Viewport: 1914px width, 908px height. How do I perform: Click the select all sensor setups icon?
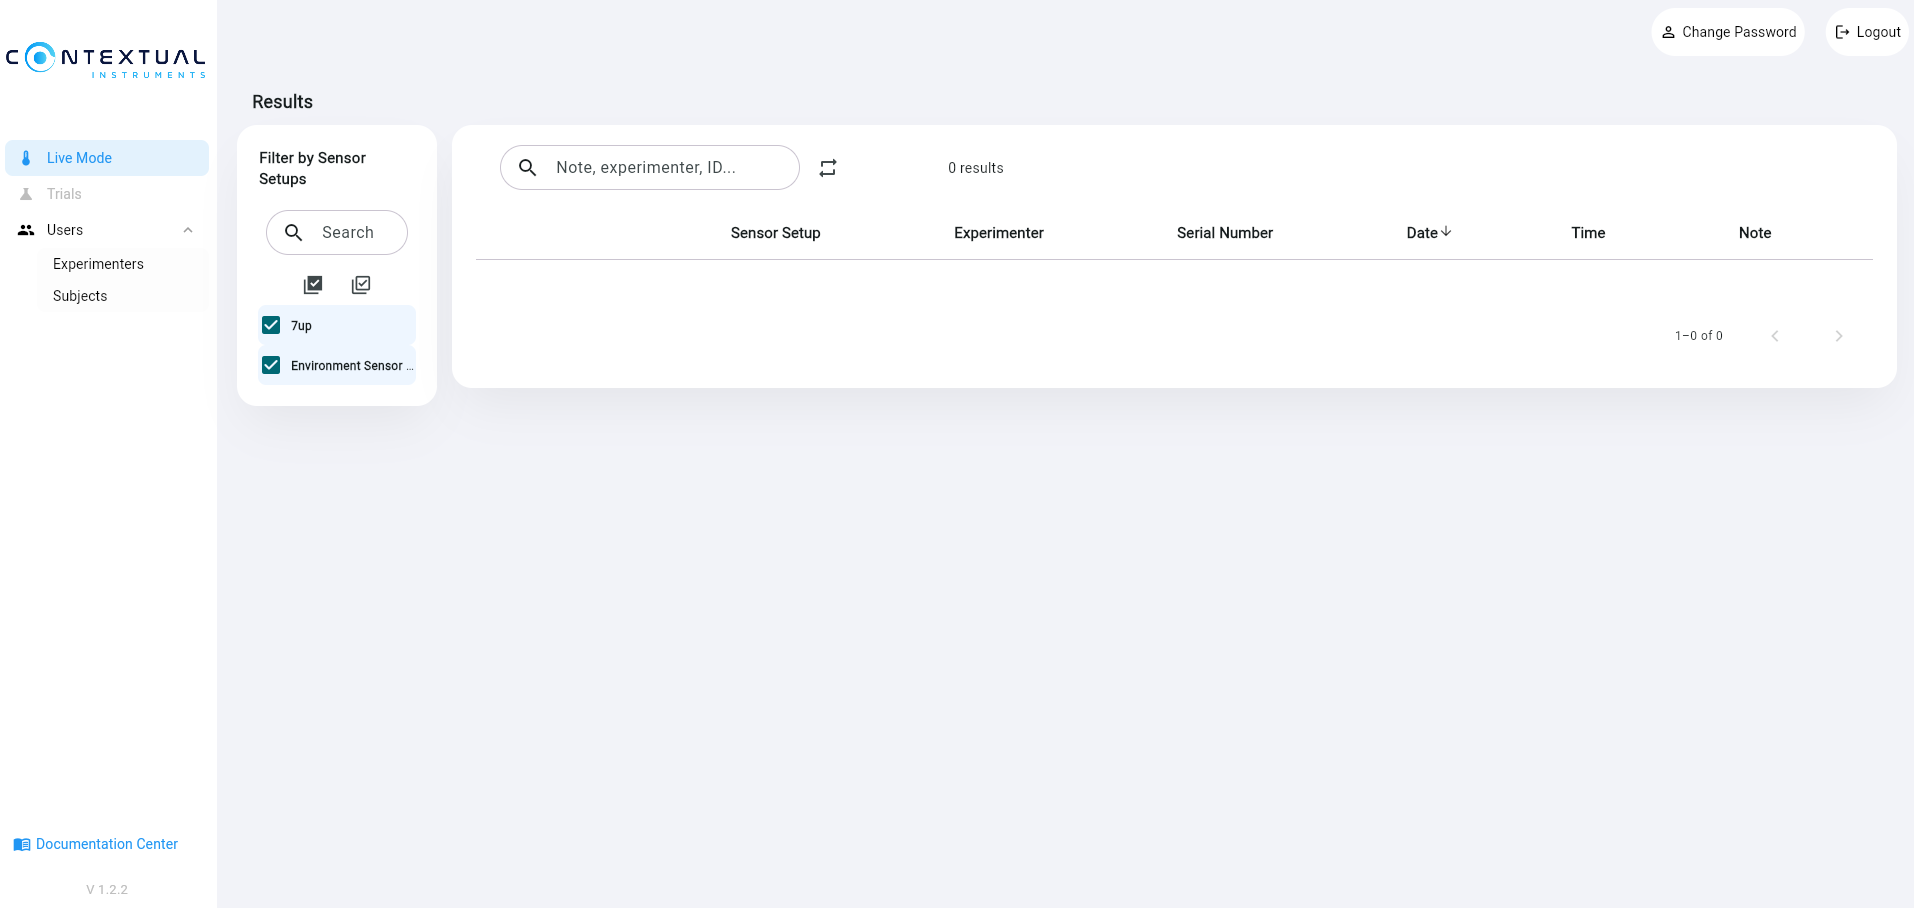(x=313, y=285)
